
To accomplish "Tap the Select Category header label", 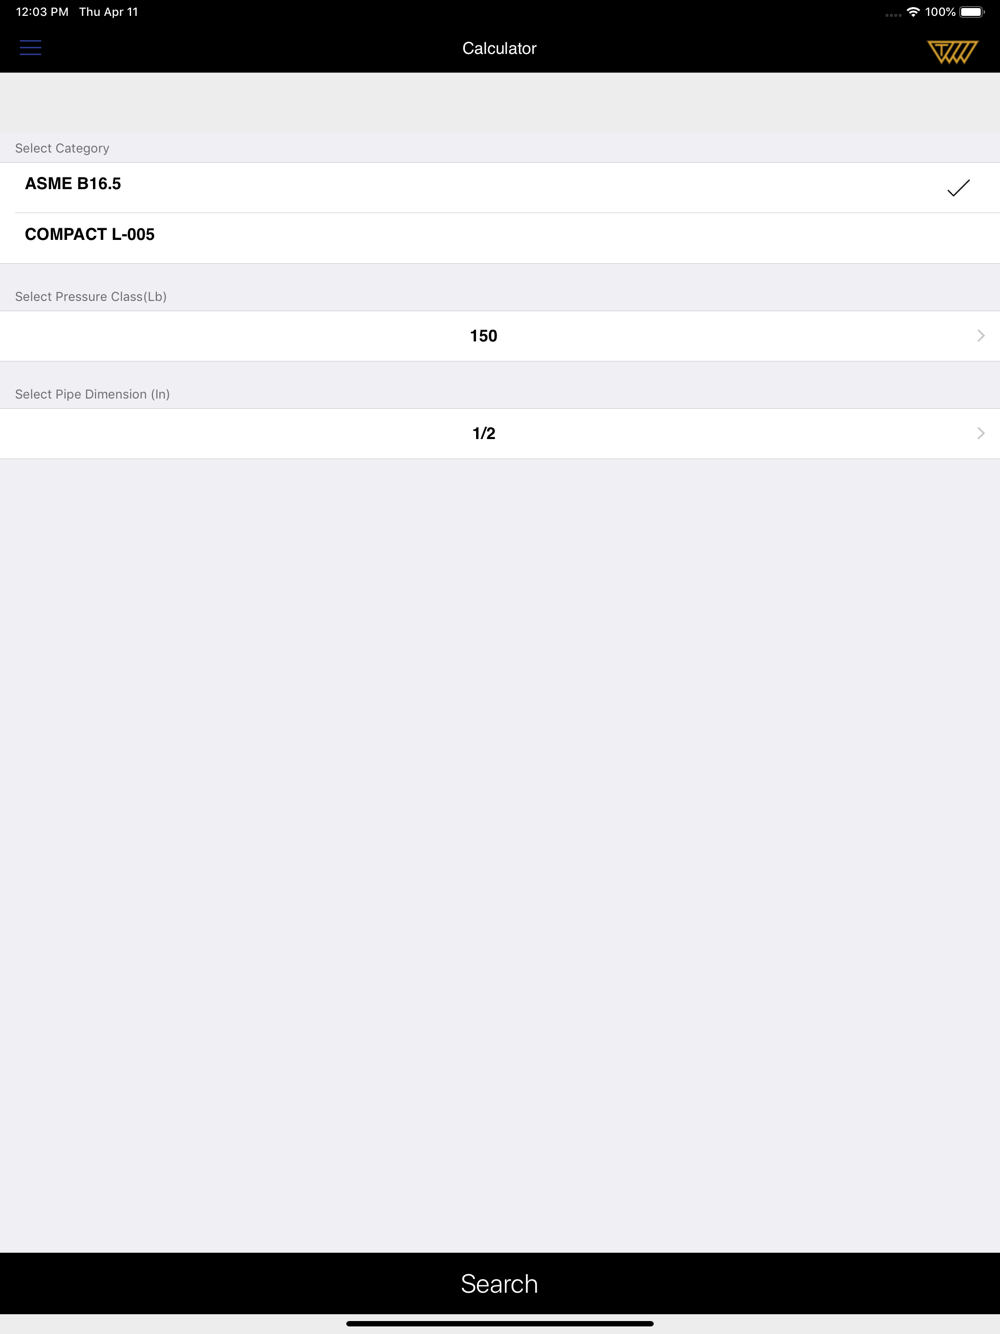I will (x=62, y=148).
